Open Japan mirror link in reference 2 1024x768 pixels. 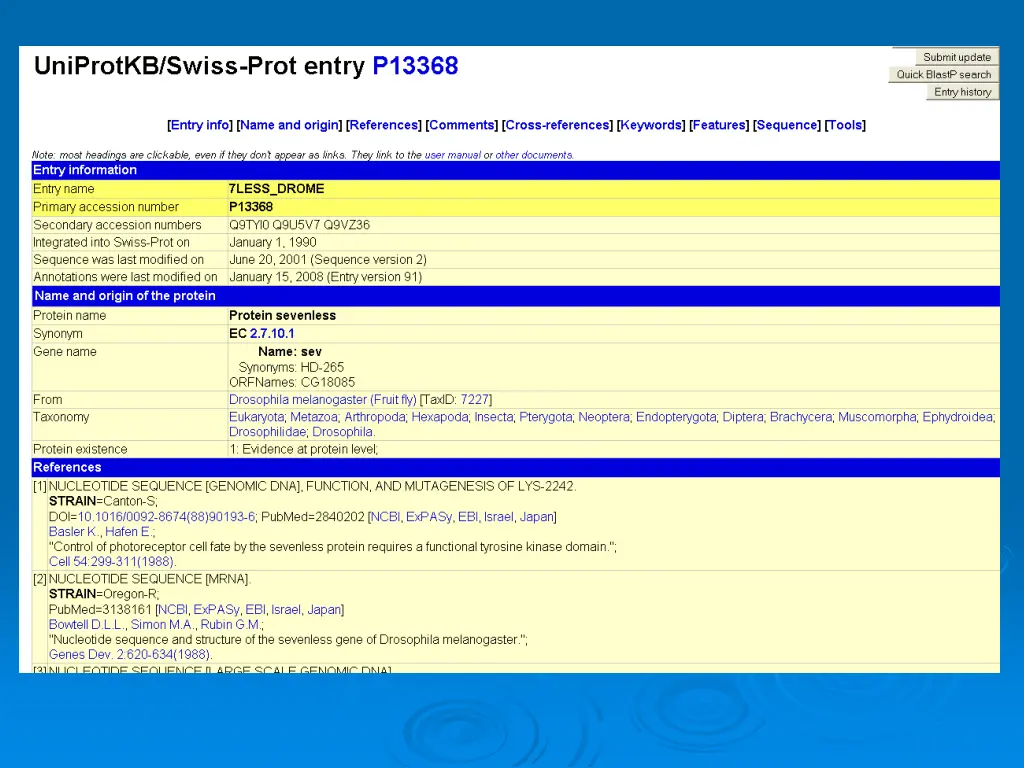point(324,610)
